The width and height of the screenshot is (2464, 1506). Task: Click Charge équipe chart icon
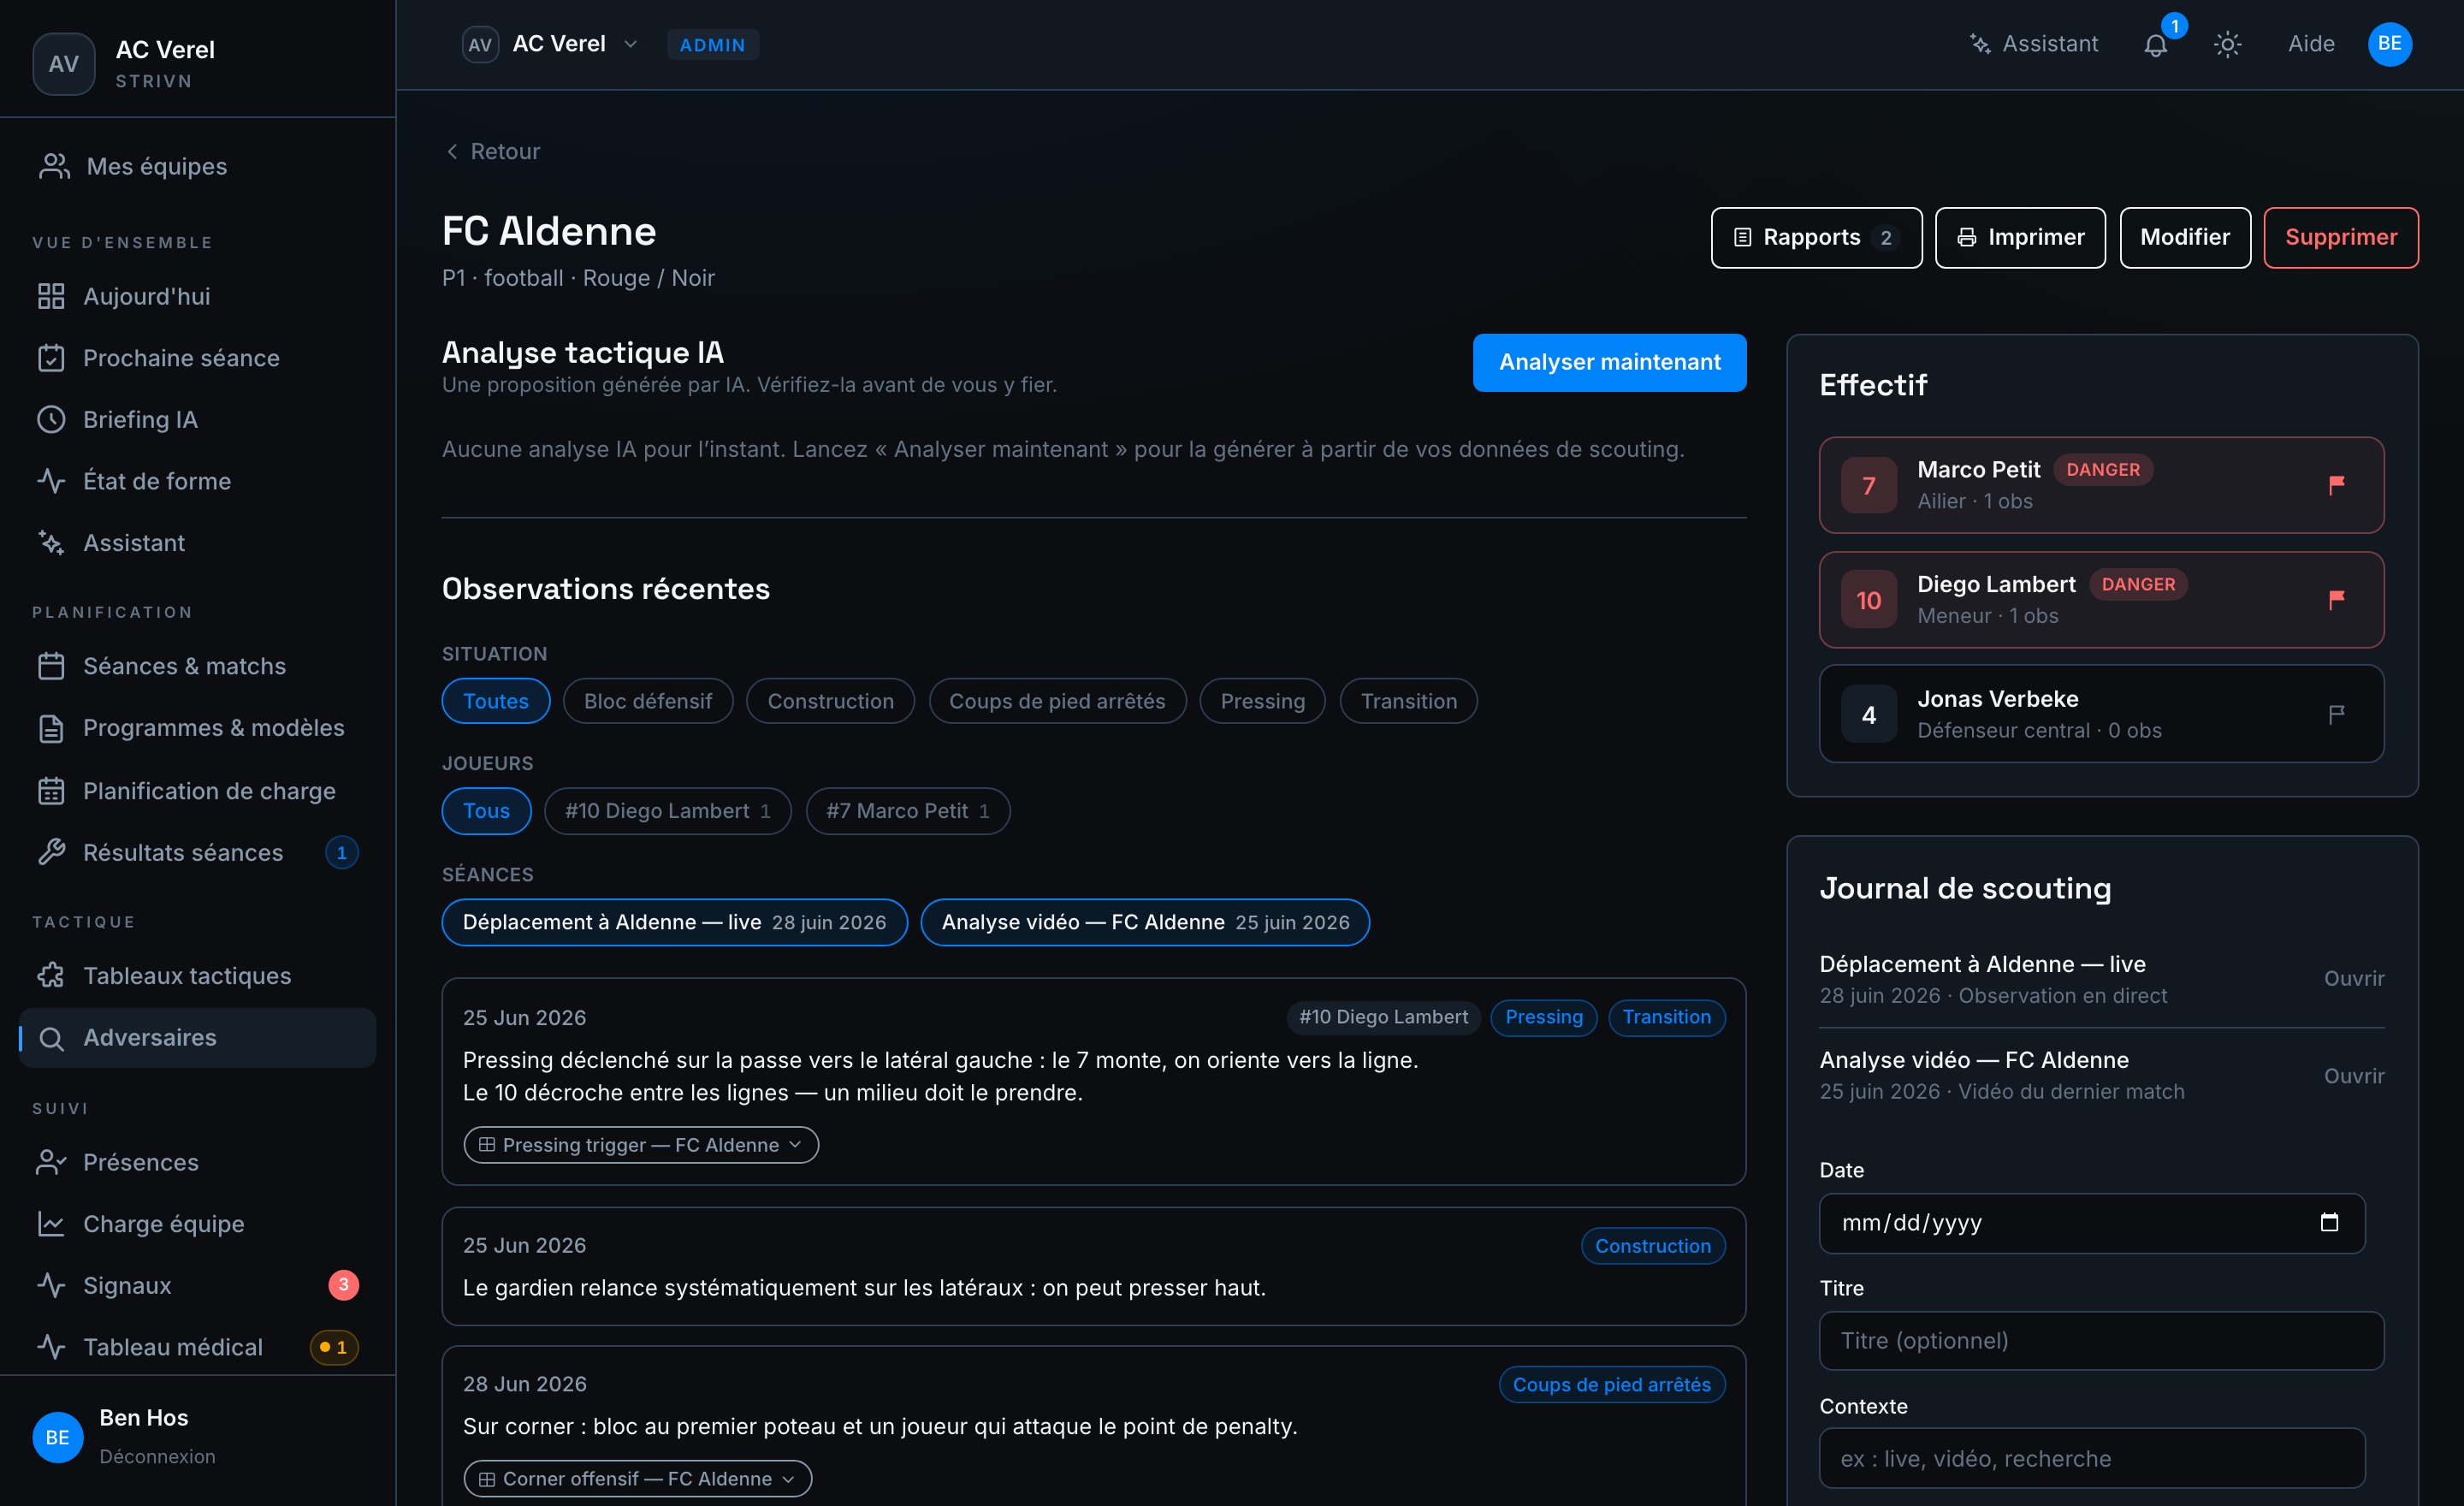tap(51, 1224)
